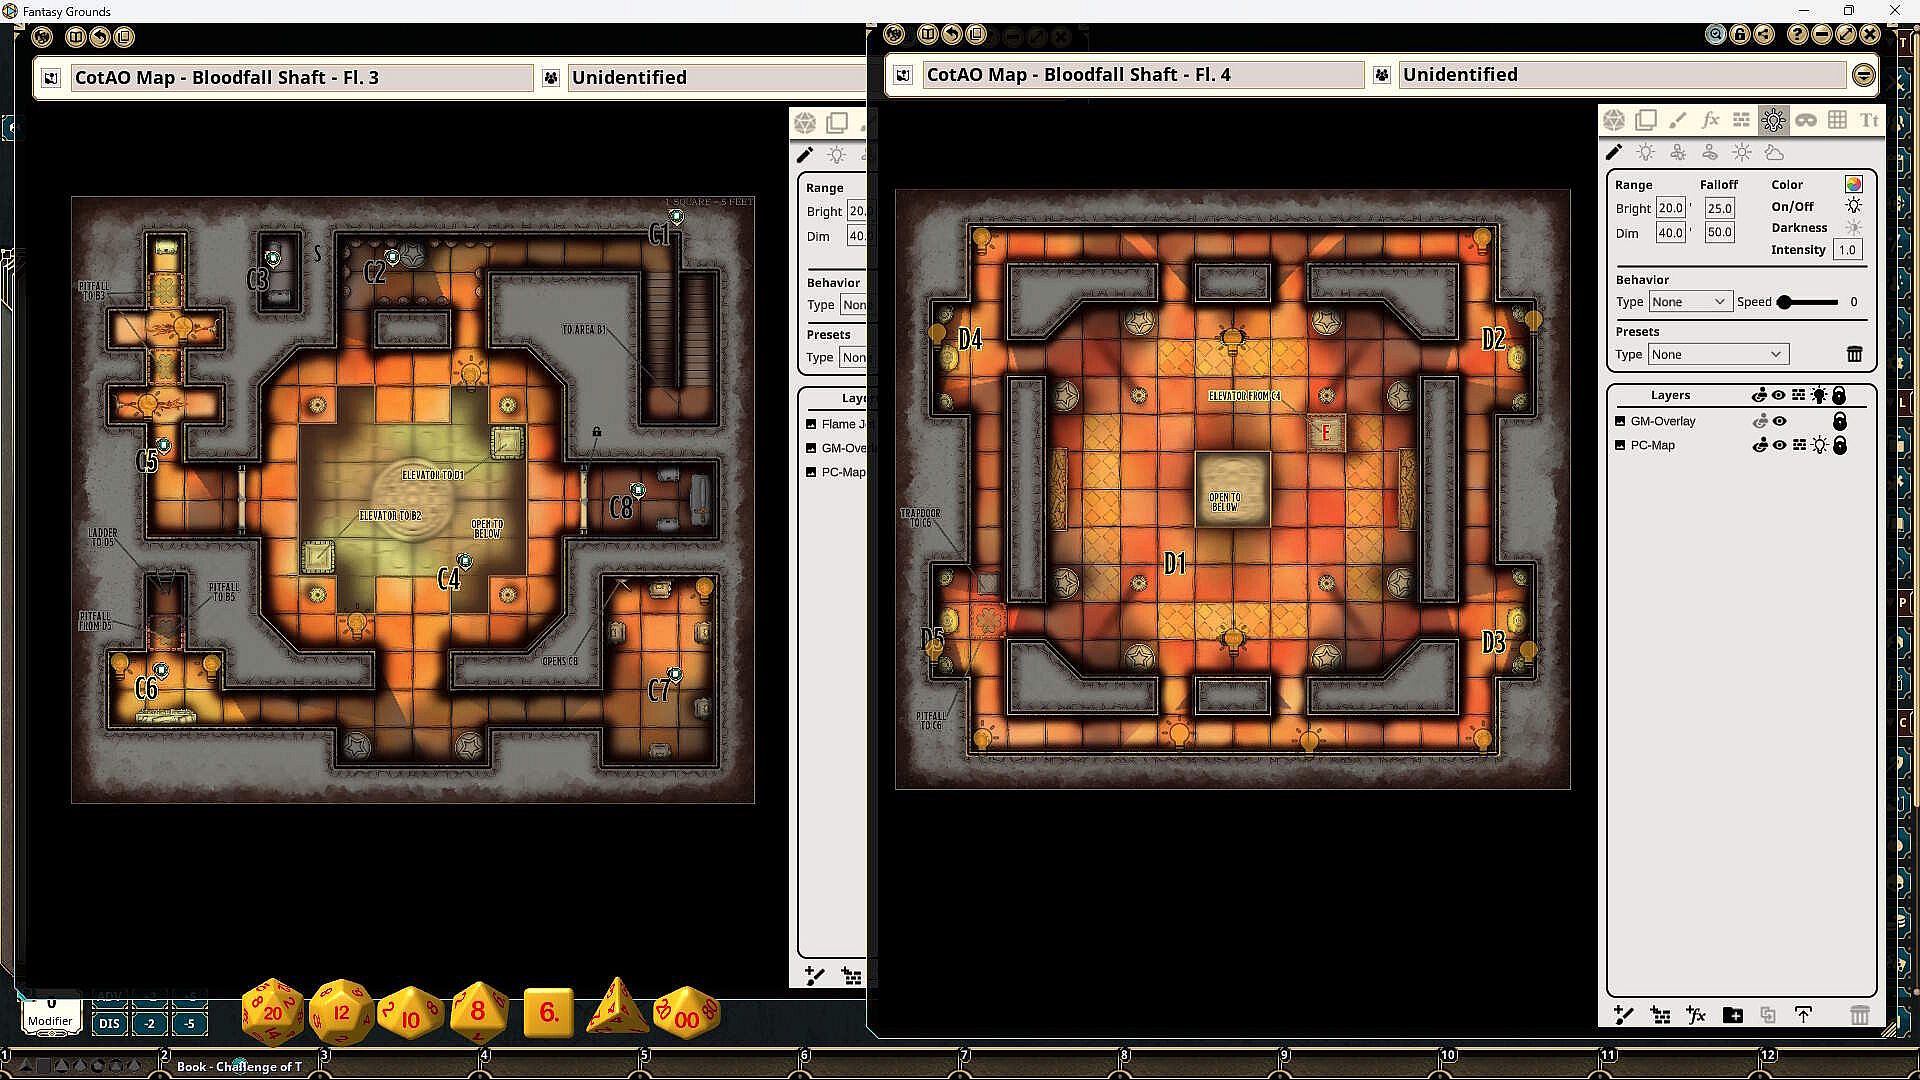Toggle PC-Map layer lock
The width and height of the screenshot is (1920, 1080).
1839,445
